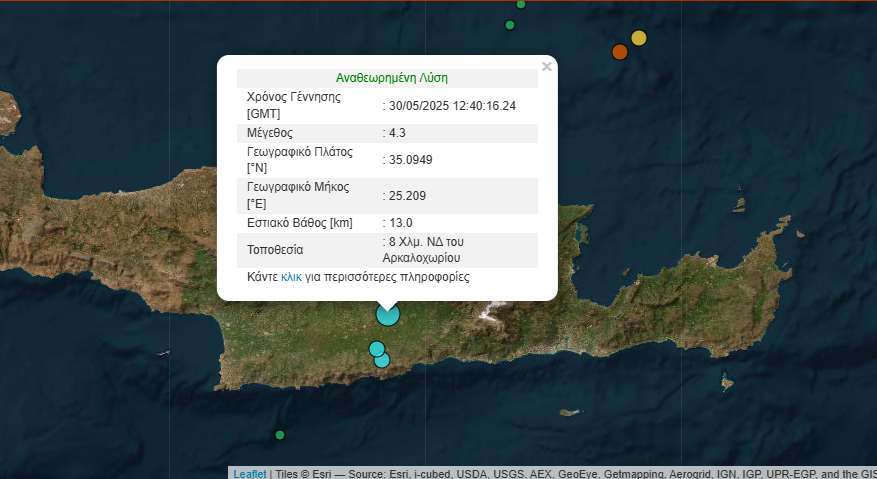
Task: Select the yellow earthquake marker
Action: (x=639, y=38)
